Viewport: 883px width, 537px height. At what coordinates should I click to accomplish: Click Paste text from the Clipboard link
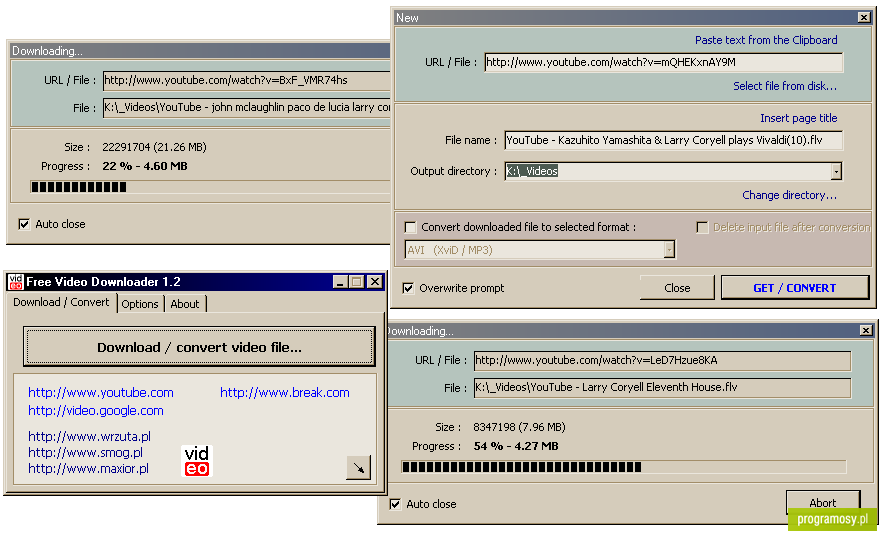[x=766, y=40]
